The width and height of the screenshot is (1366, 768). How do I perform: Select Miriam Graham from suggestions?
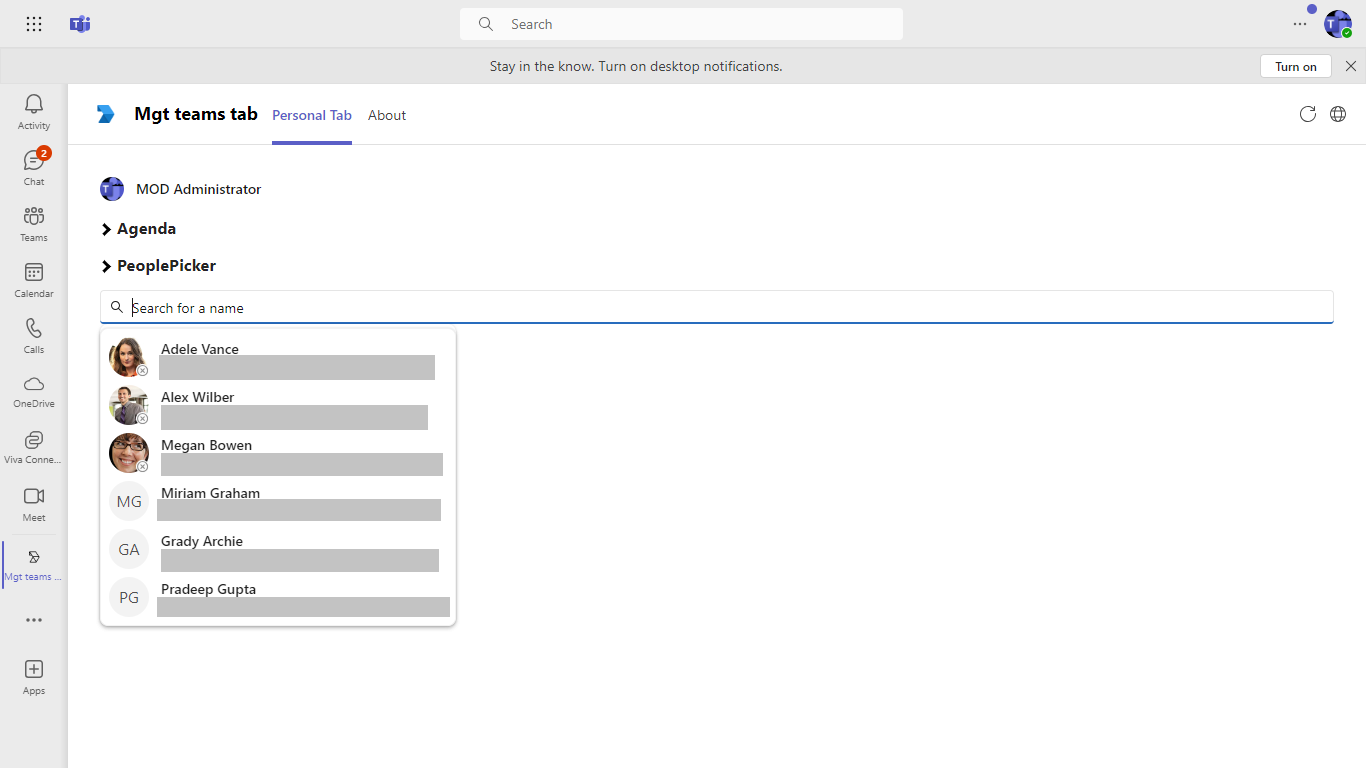pyautogui.click(x=278, y=501)
